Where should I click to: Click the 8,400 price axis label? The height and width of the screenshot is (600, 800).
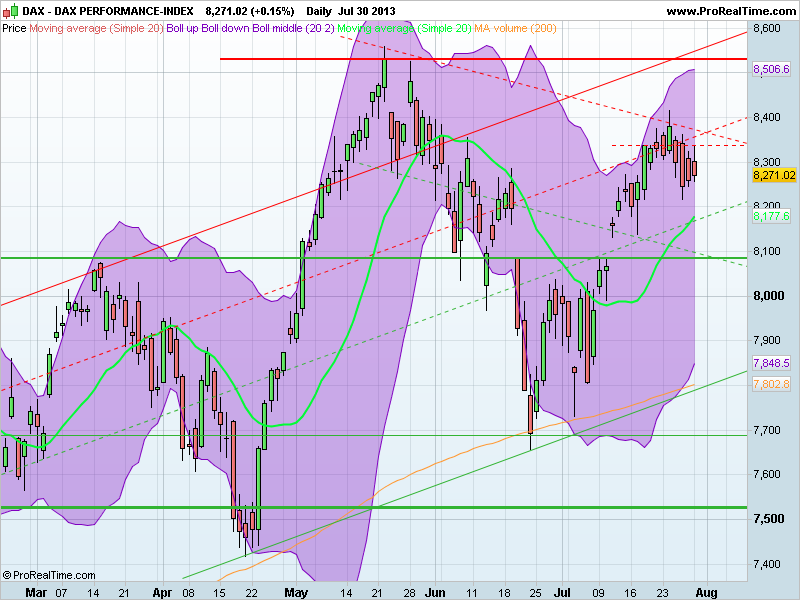[x=767, y=117]
